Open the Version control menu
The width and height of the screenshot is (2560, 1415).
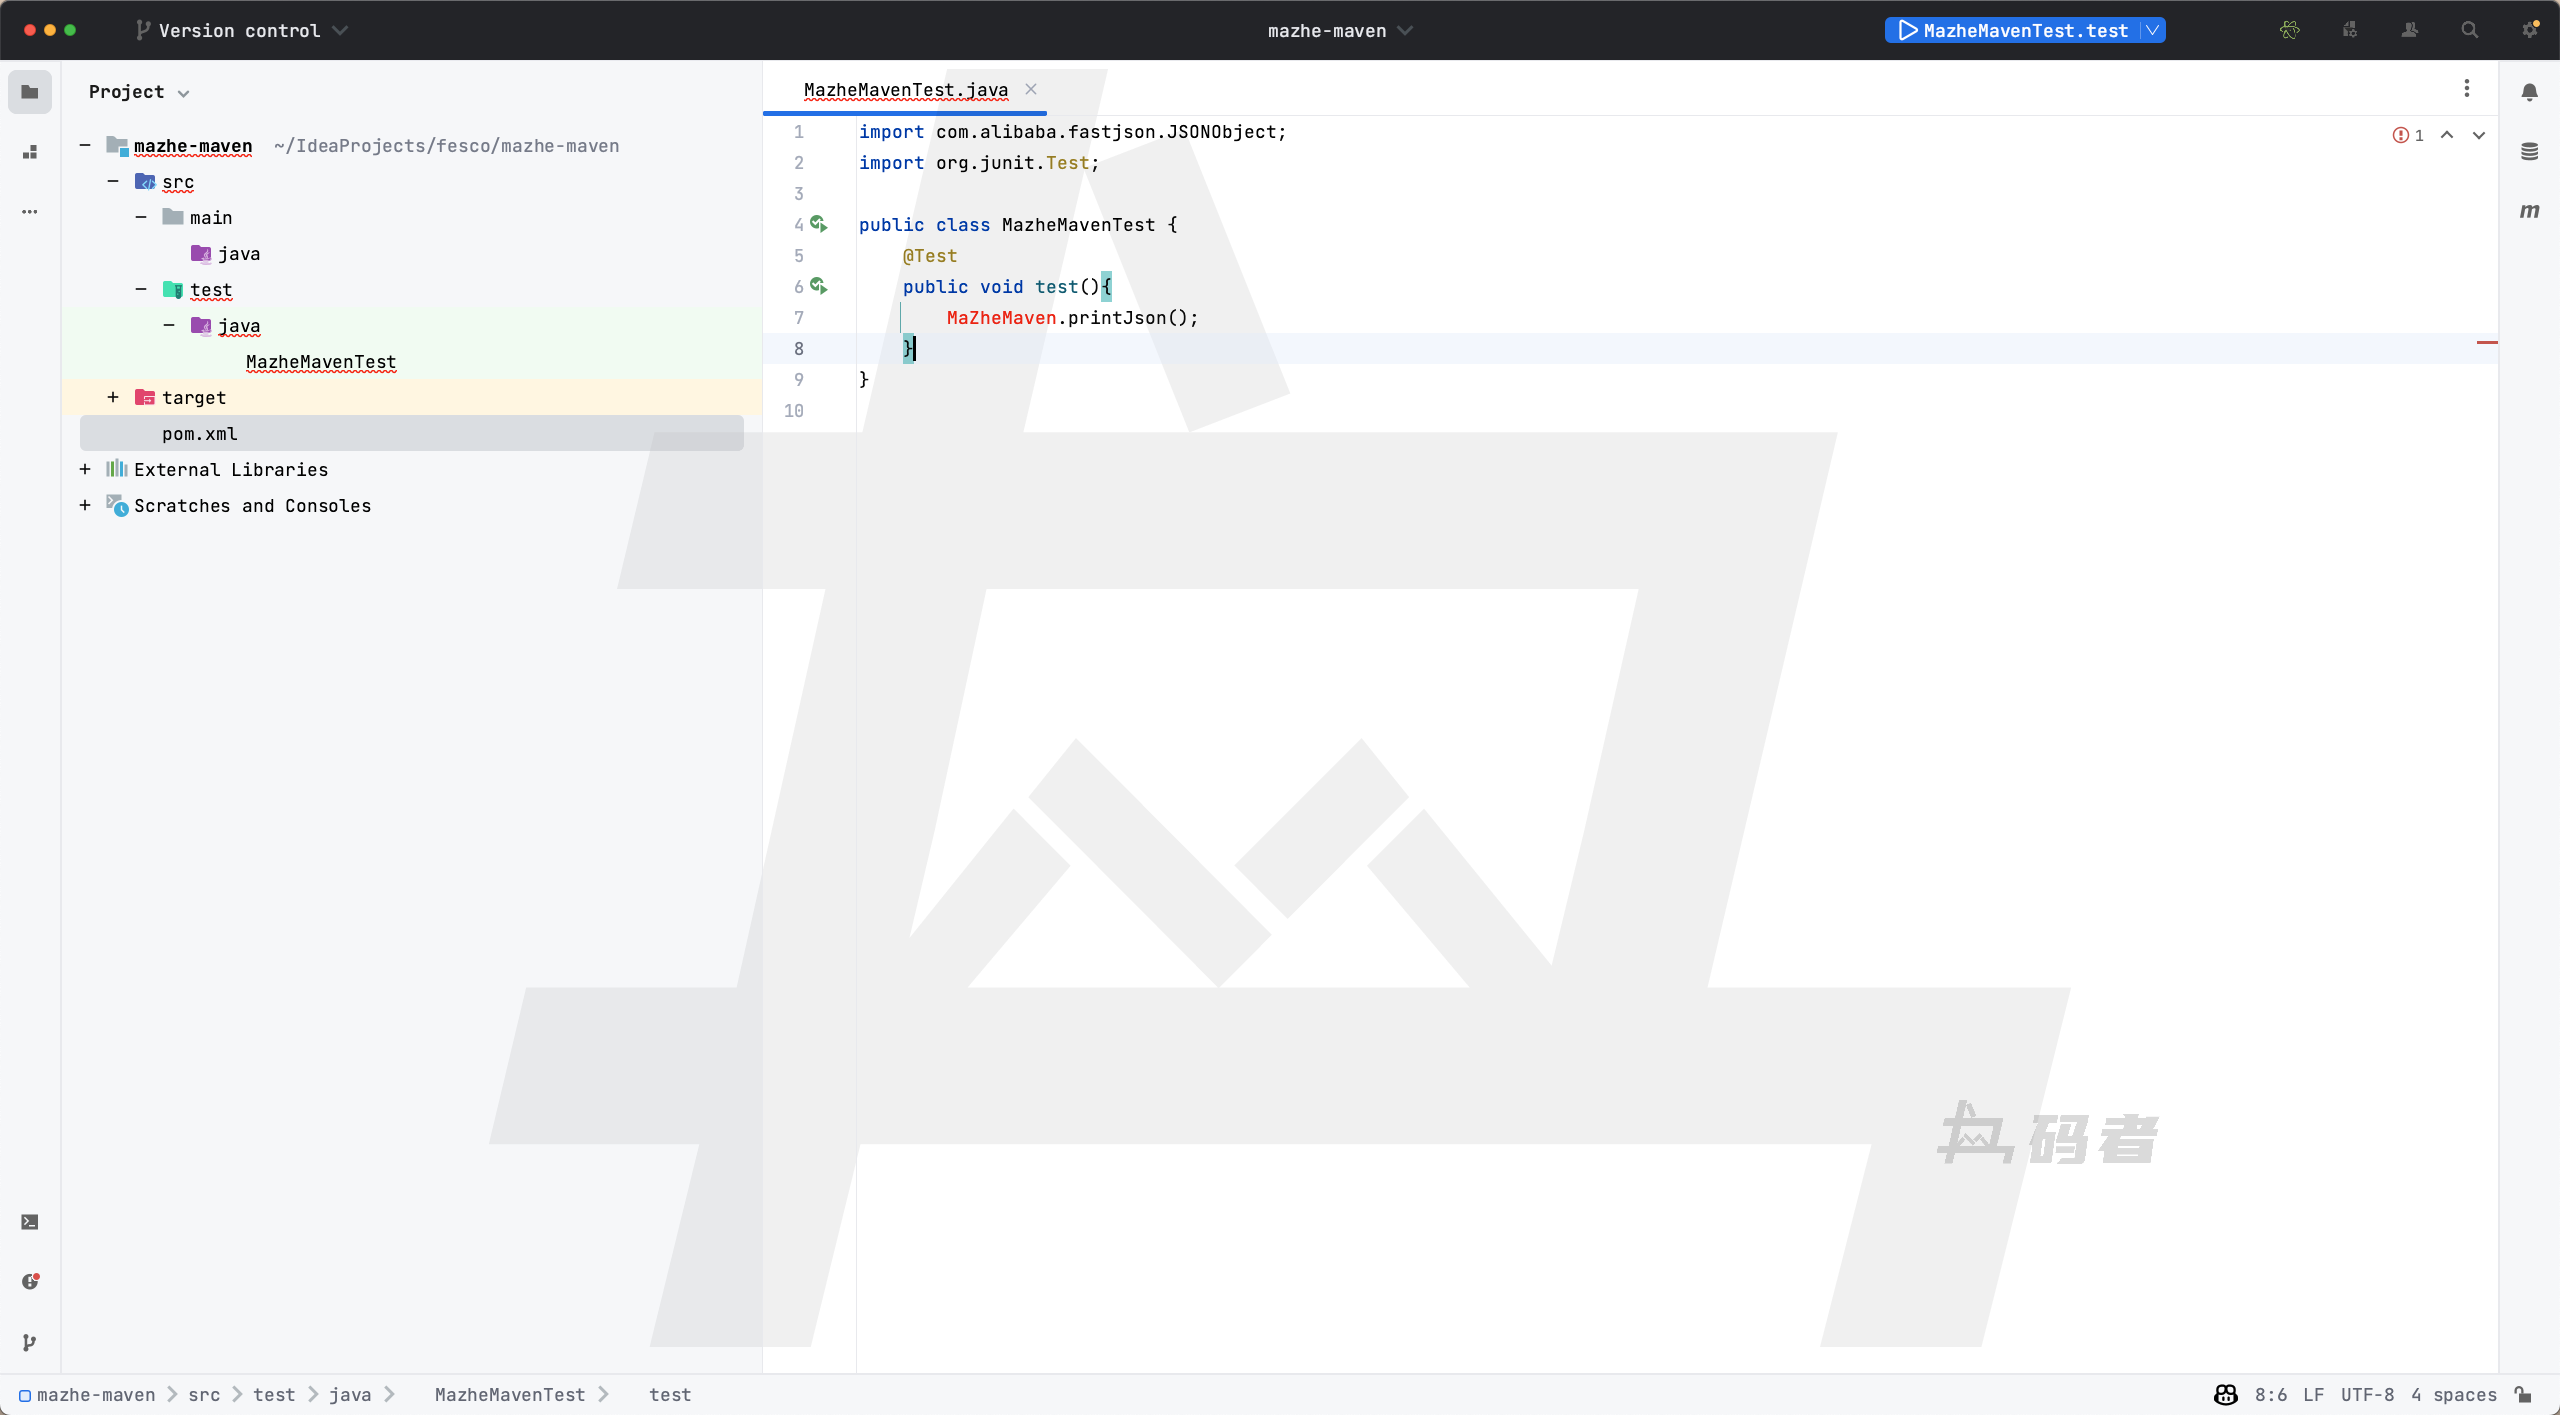click(x=241, y=30)
